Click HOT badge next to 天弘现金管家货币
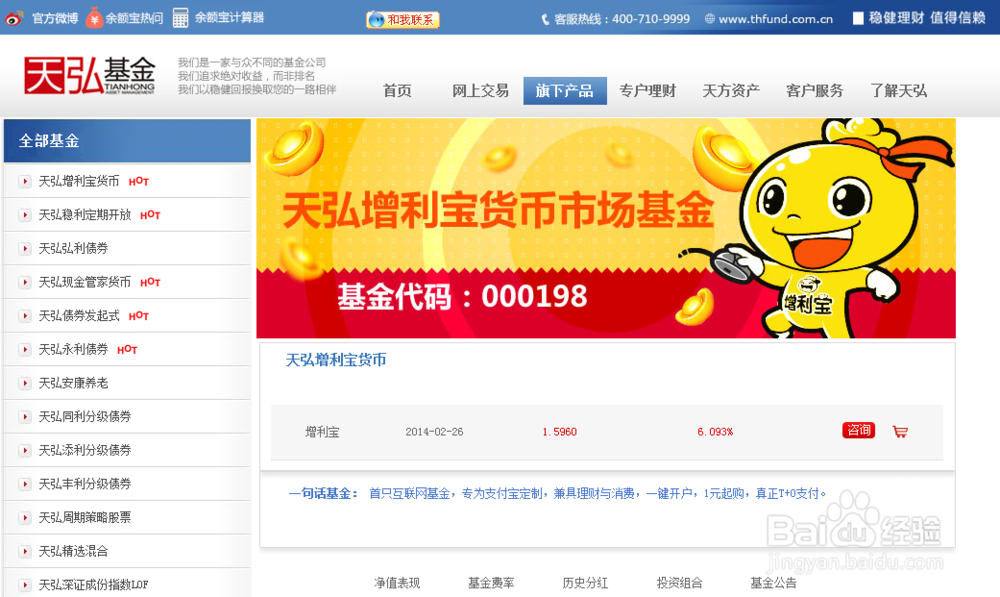Screen dimensions: 1000x597 [150, 283]
